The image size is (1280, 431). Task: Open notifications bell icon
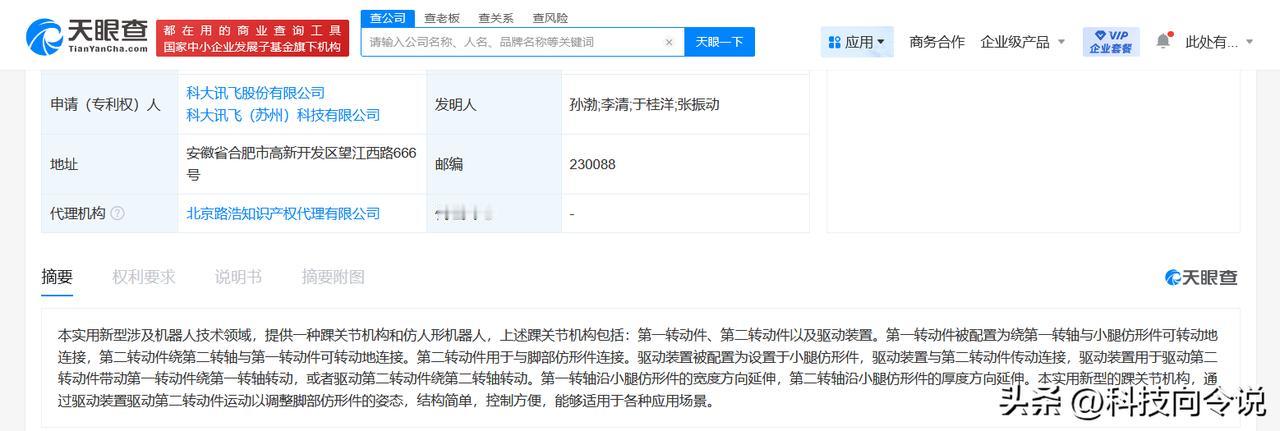coord(1163,41)
